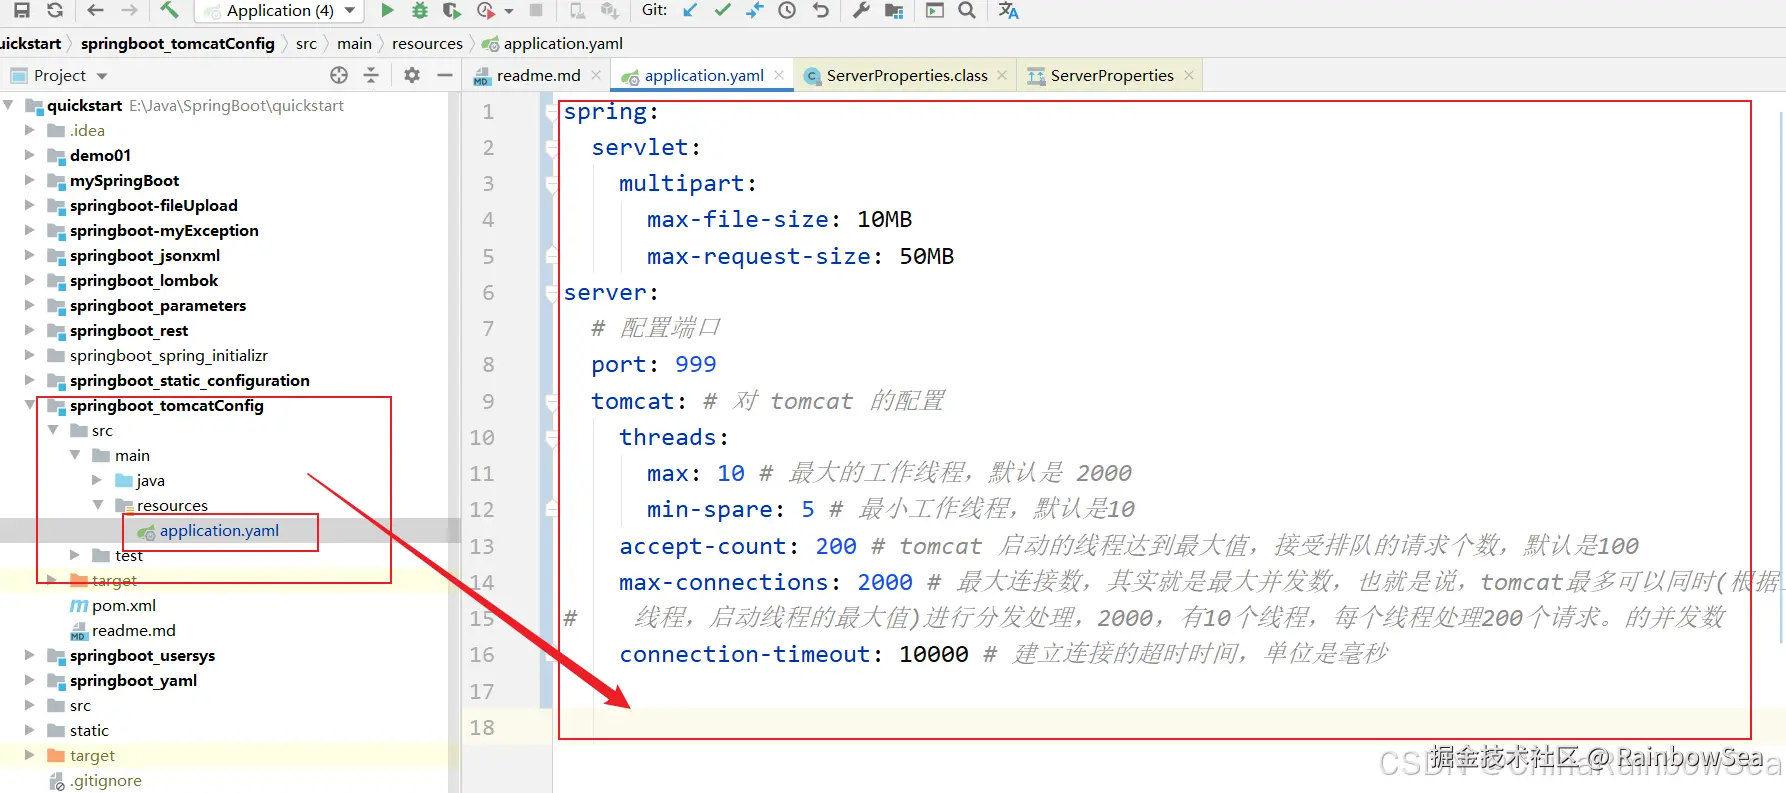The height and width of the screenshot is (793, 1786).
Task: Click the profiler run icon
Action: (486, 10)
